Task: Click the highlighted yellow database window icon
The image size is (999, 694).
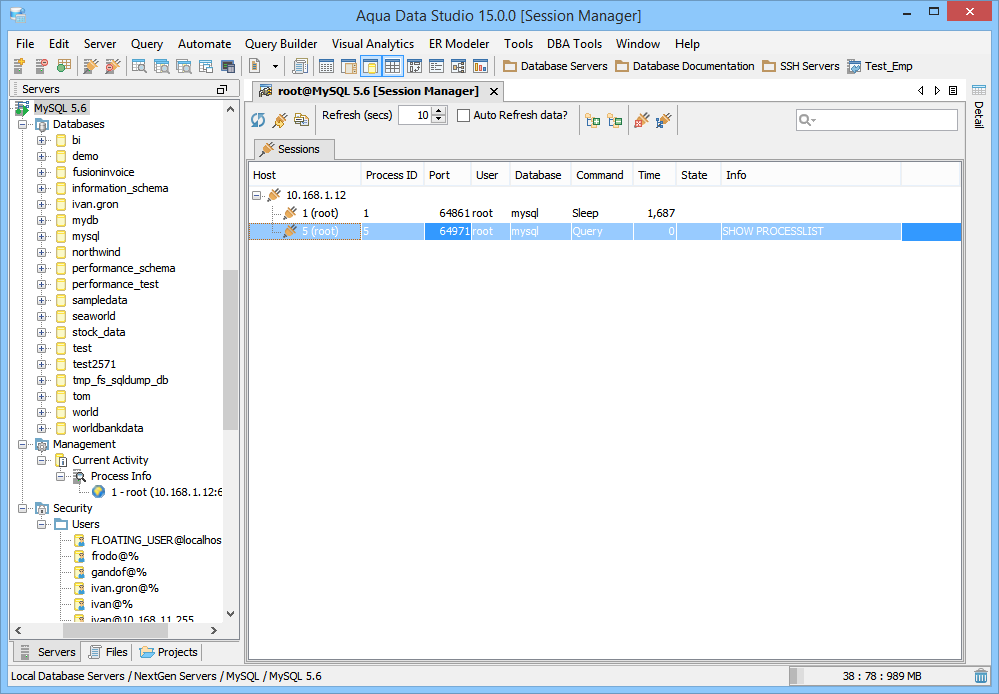Action: point(370,66)
